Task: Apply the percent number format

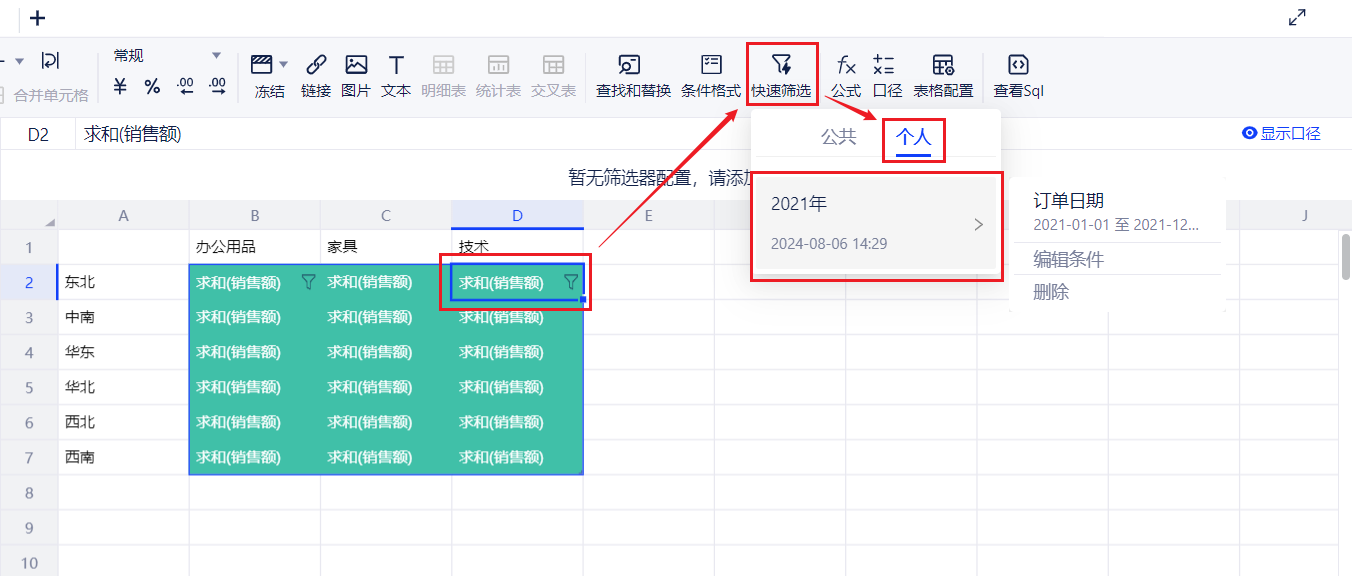Action: (152, 87)
